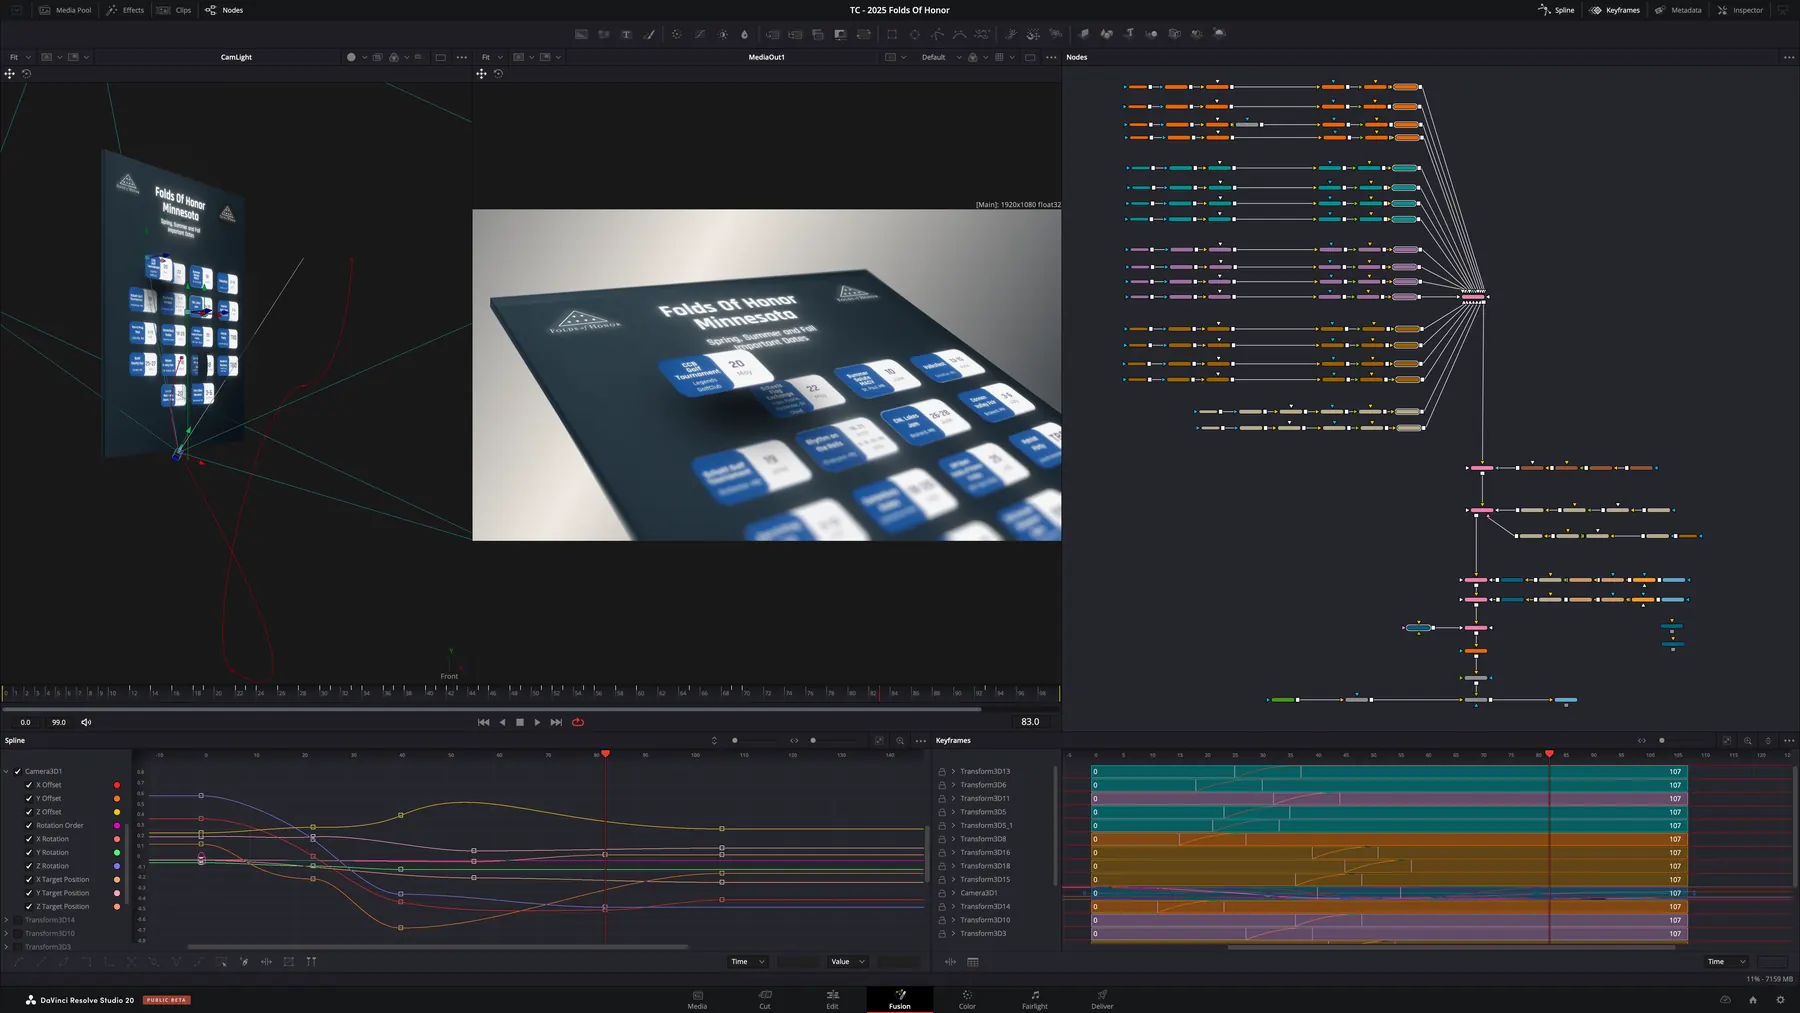The width and height of the screenshot is (1800, 1013).
Task: Add a Brightness Contrast node from the toolbar
Action: (x=723, y=34)
